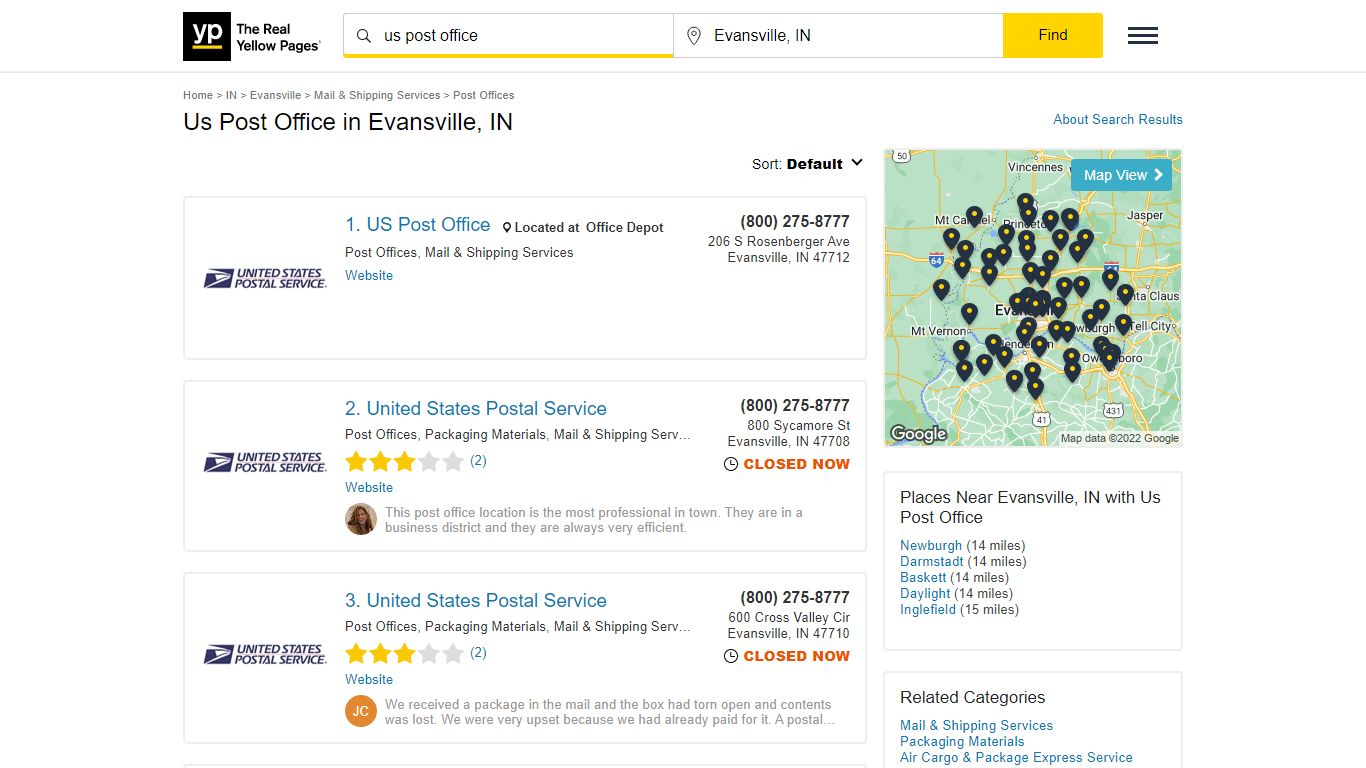
Task: Click the clock icon beside Cross Valley Cir Closed Now
Action: point(731,656)
